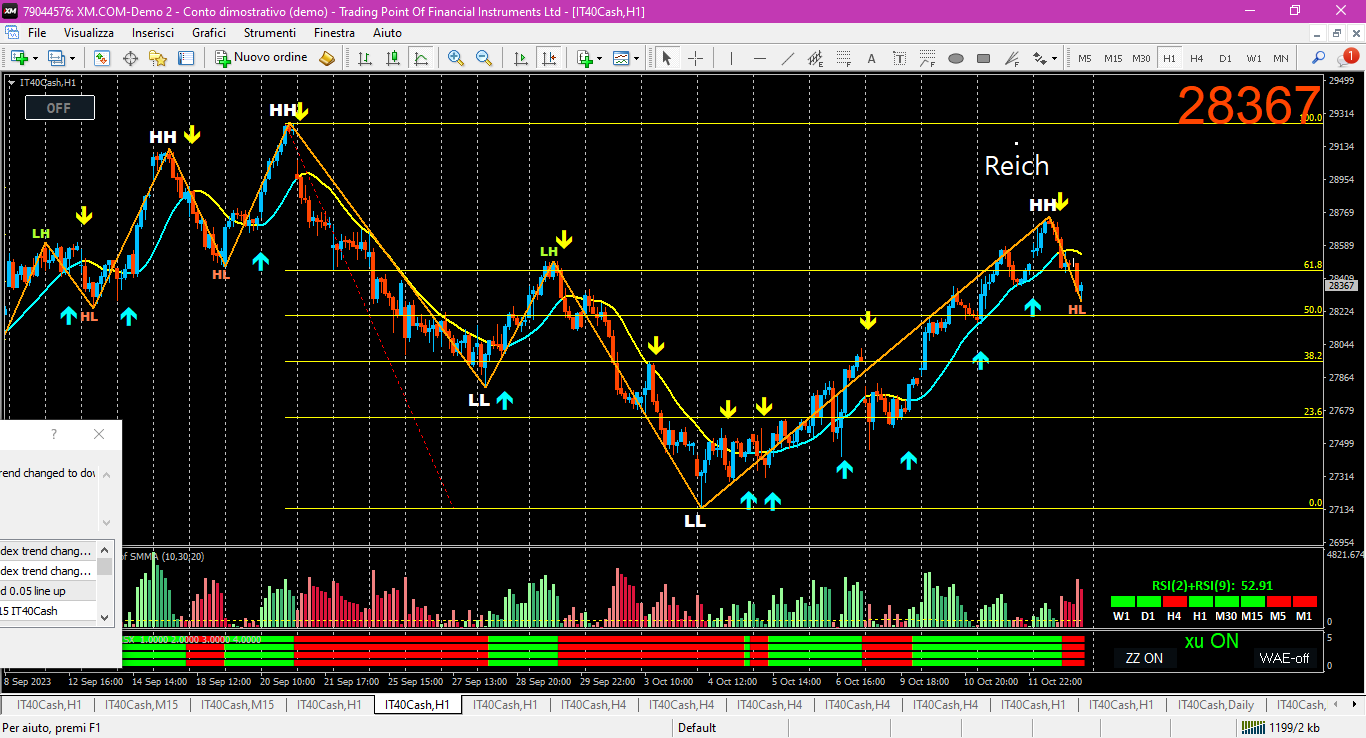Click the indicators list icon

tap(584, 58)
